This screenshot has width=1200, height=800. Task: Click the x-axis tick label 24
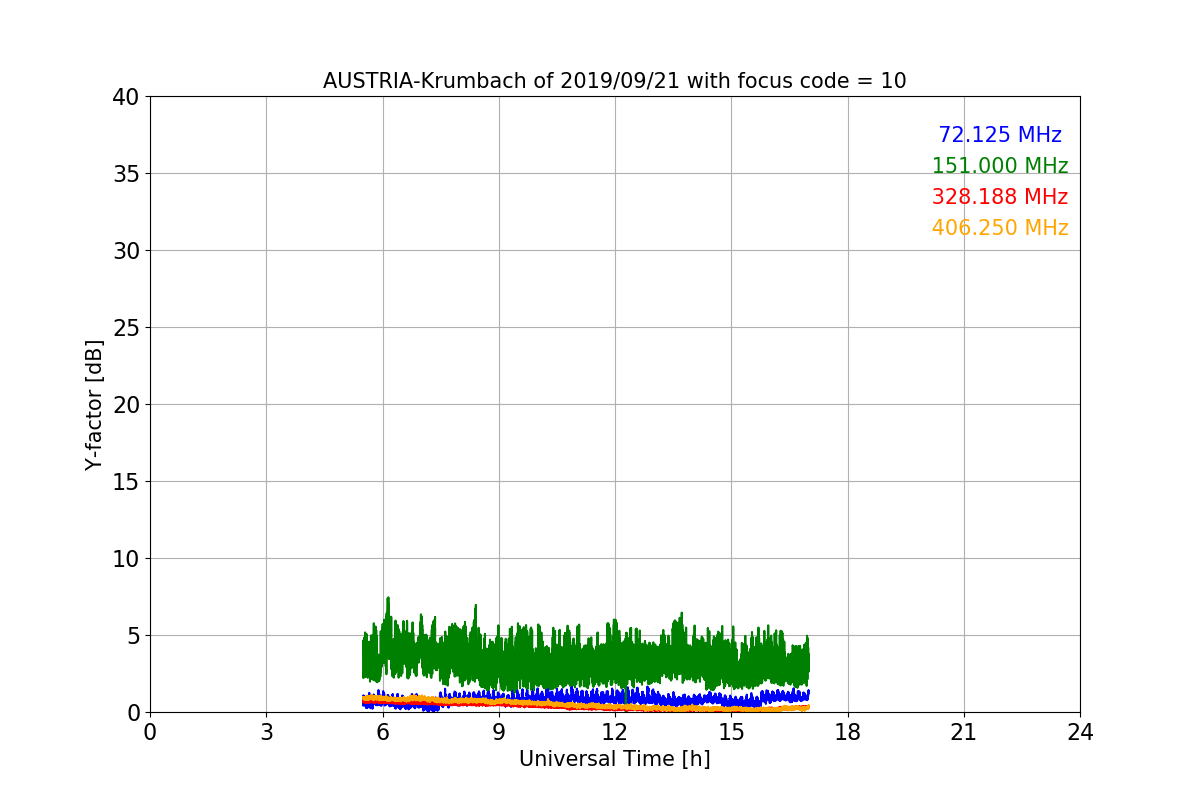click(1080, 732)
